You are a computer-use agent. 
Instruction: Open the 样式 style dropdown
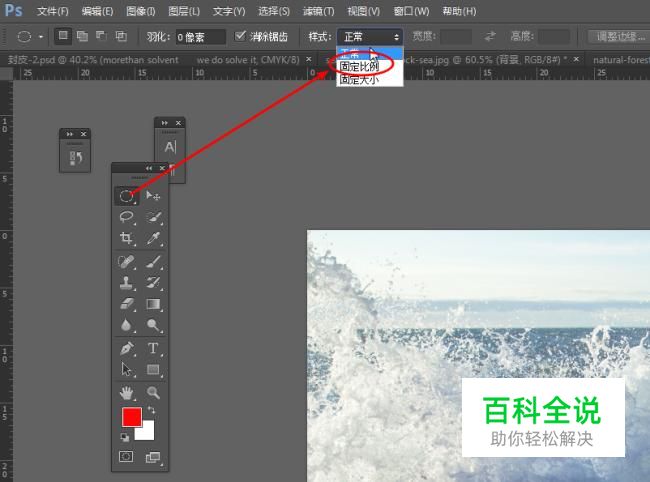point(370,37)
